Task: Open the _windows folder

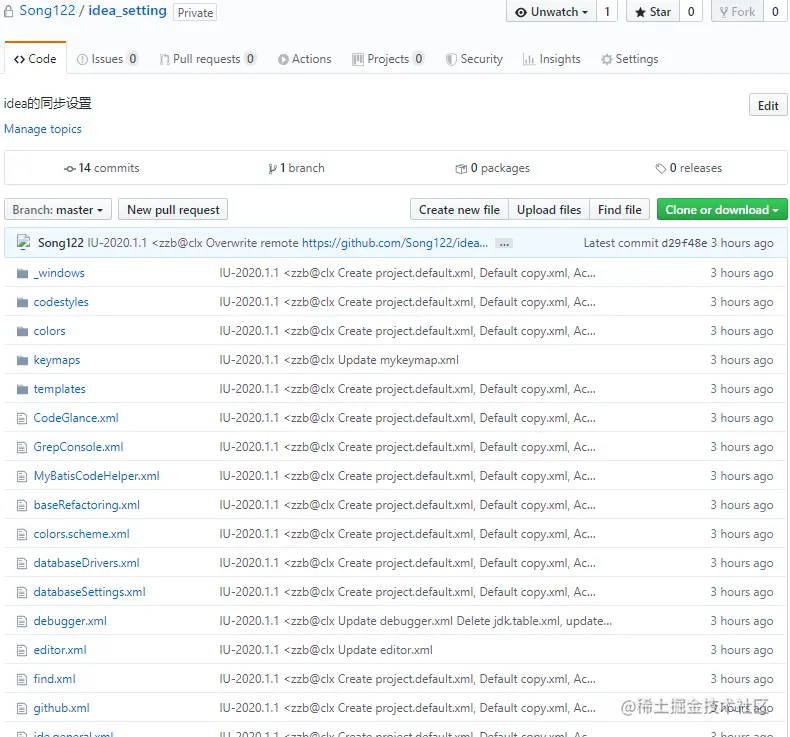Action: point(59,273)
